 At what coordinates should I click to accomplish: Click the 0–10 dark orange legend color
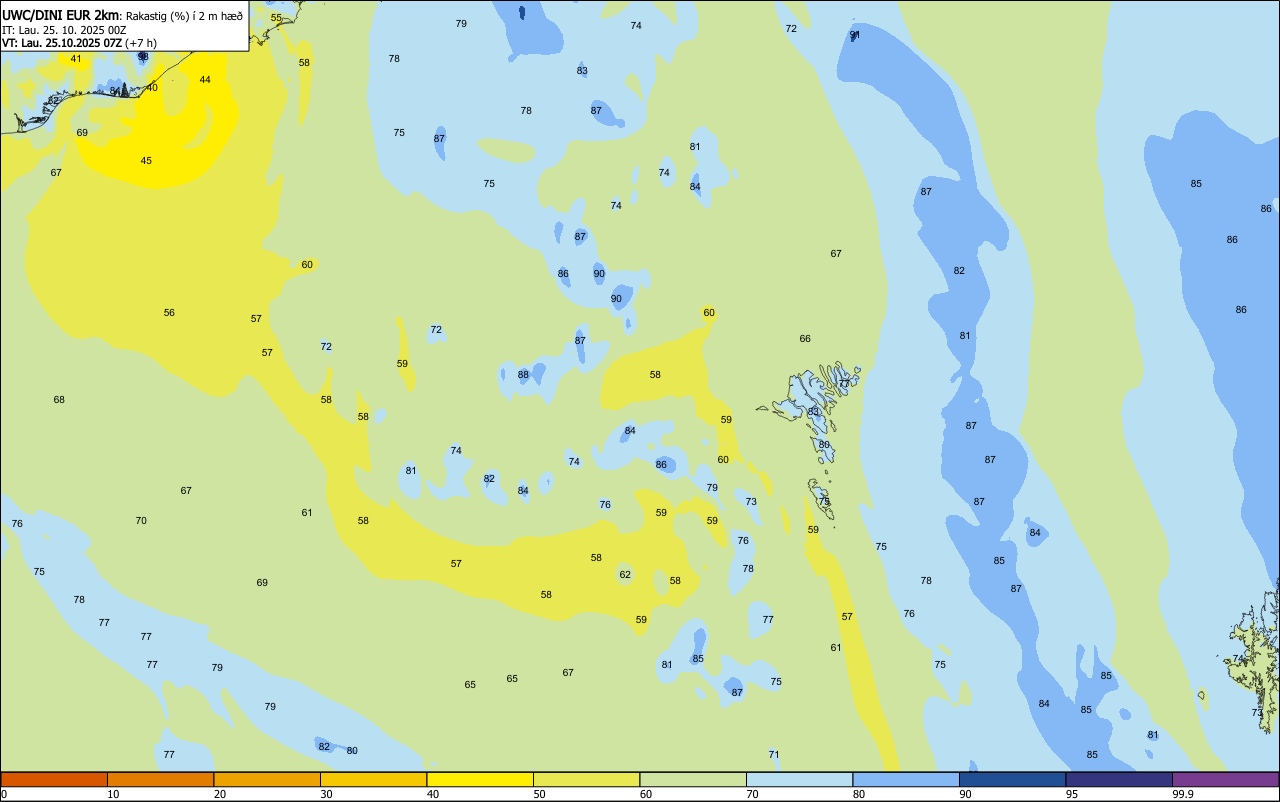[x=54, y=779]
